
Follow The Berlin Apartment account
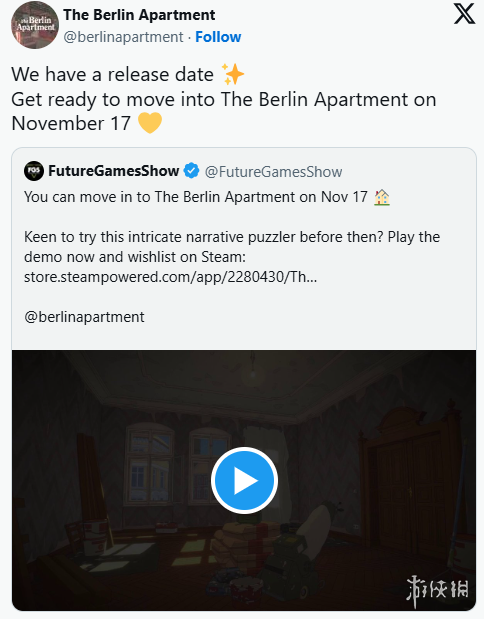coord(218,37)
